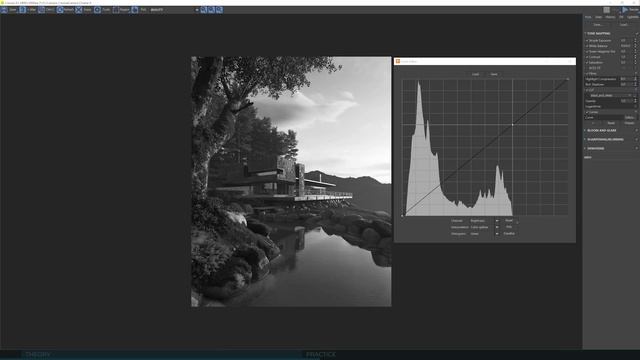Click Save in the Curve Editor window
This screenshot has width=640, height=360.
(x=494, y=74)
